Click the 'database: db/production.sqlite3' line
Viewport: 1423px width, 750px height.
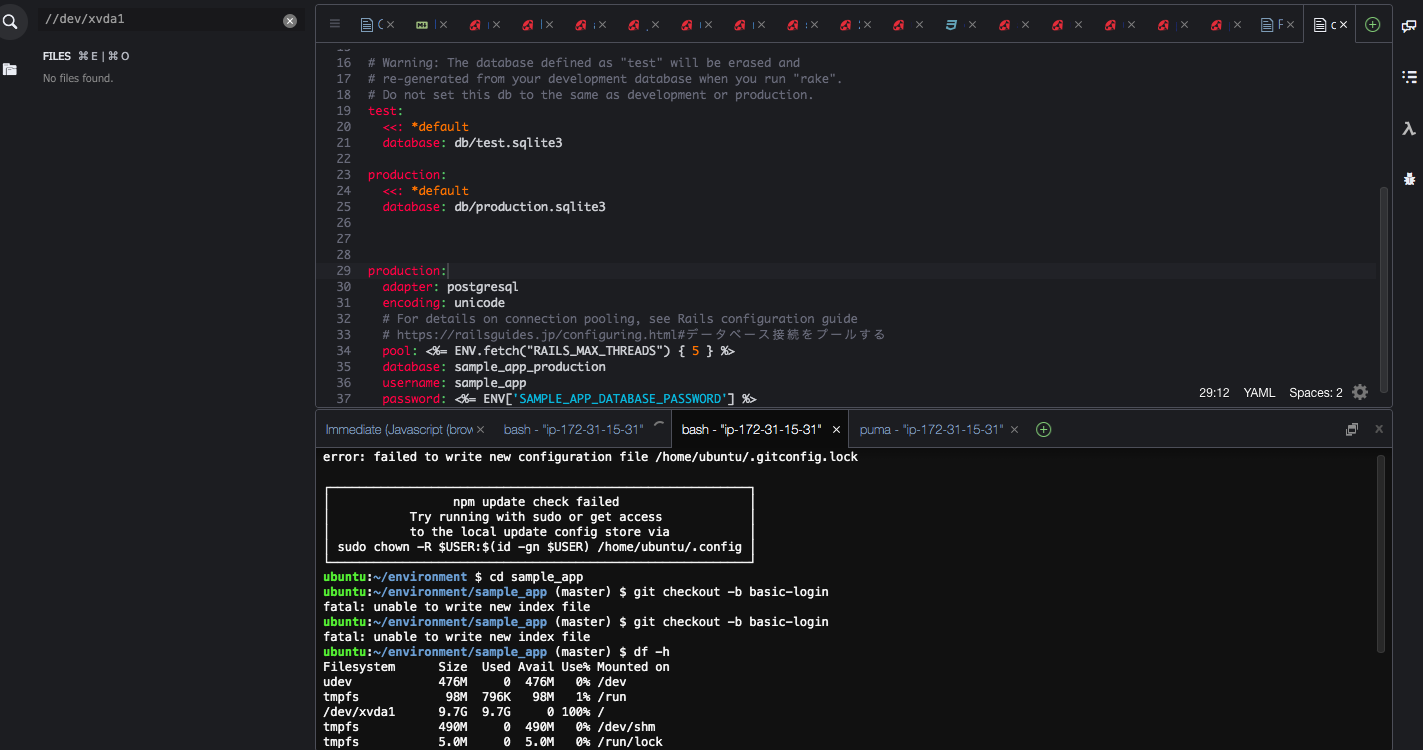click(x=494, y=207)
